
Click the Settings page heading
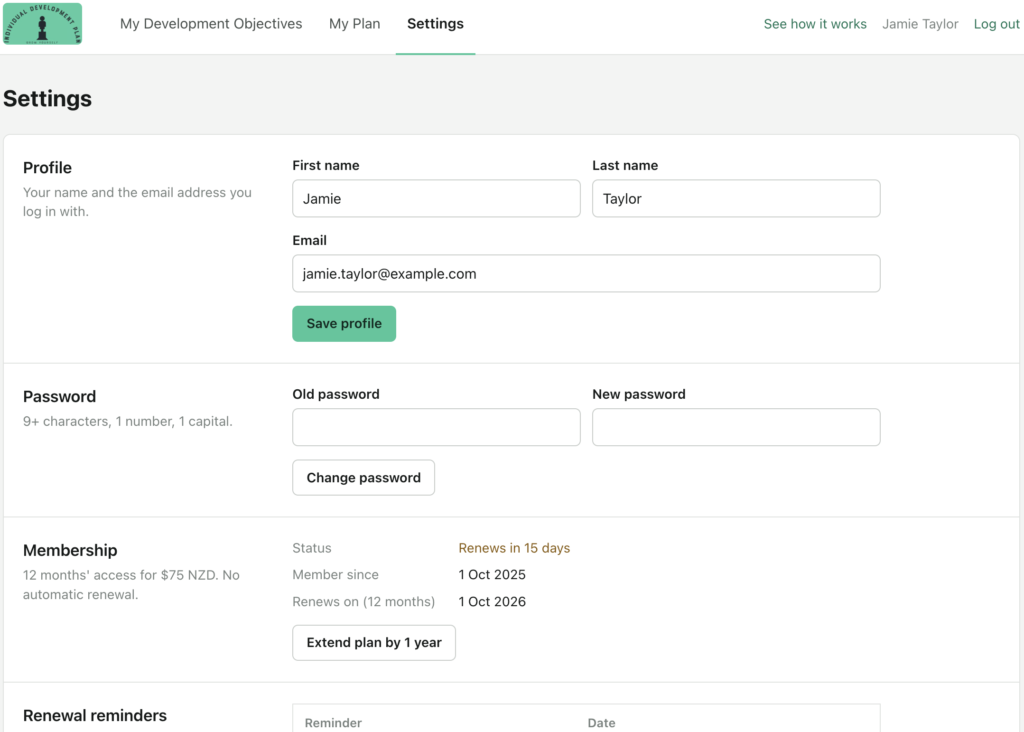click(x=48, y=99)
